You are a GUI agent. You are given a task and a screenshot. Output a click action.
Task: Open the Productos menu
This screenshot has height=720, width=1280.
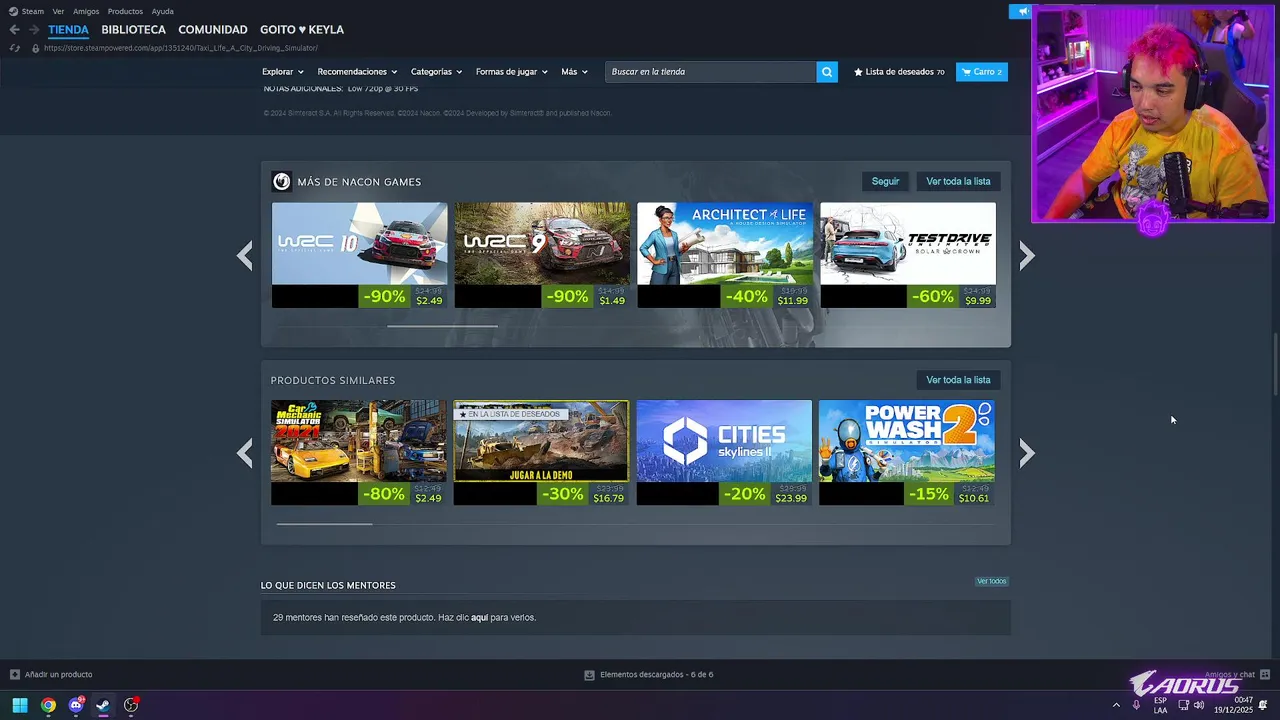(125, 12)
